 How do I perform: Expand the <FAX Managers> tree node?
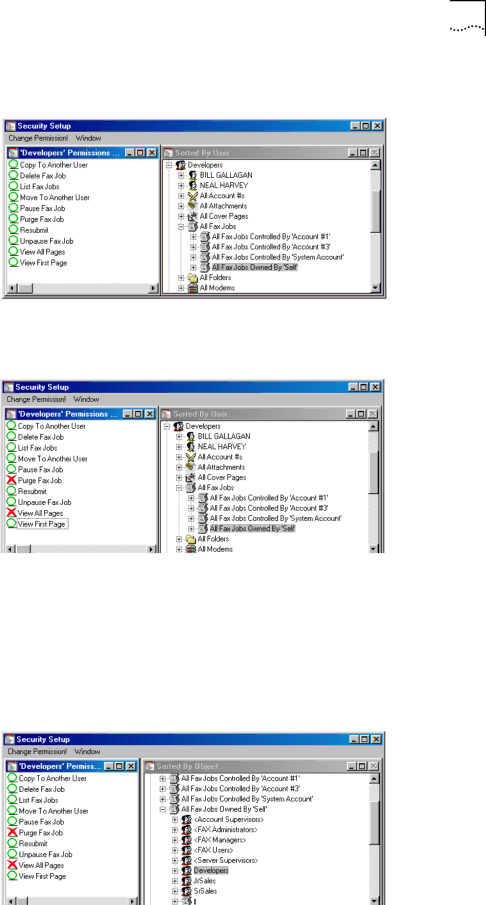point(175,840)
